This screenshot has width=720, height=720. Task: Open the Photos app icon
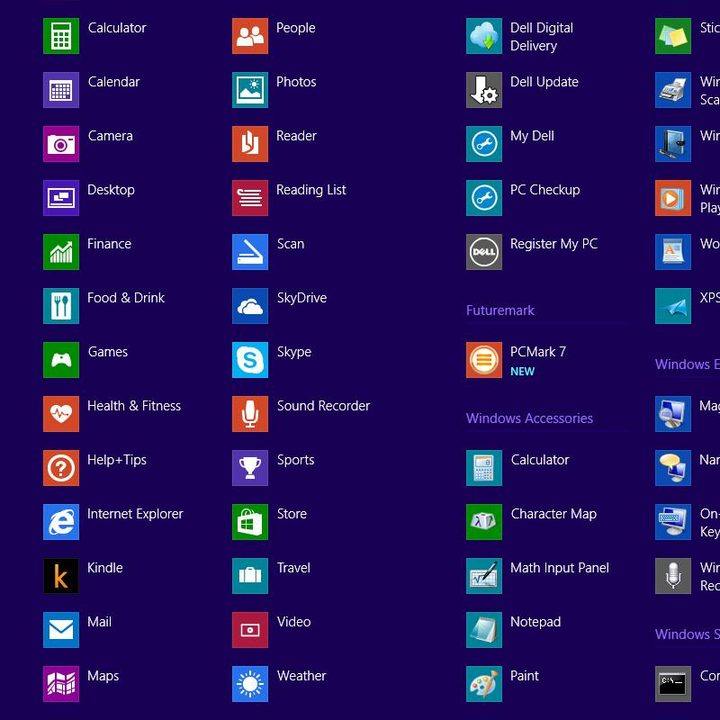[250, 90]
